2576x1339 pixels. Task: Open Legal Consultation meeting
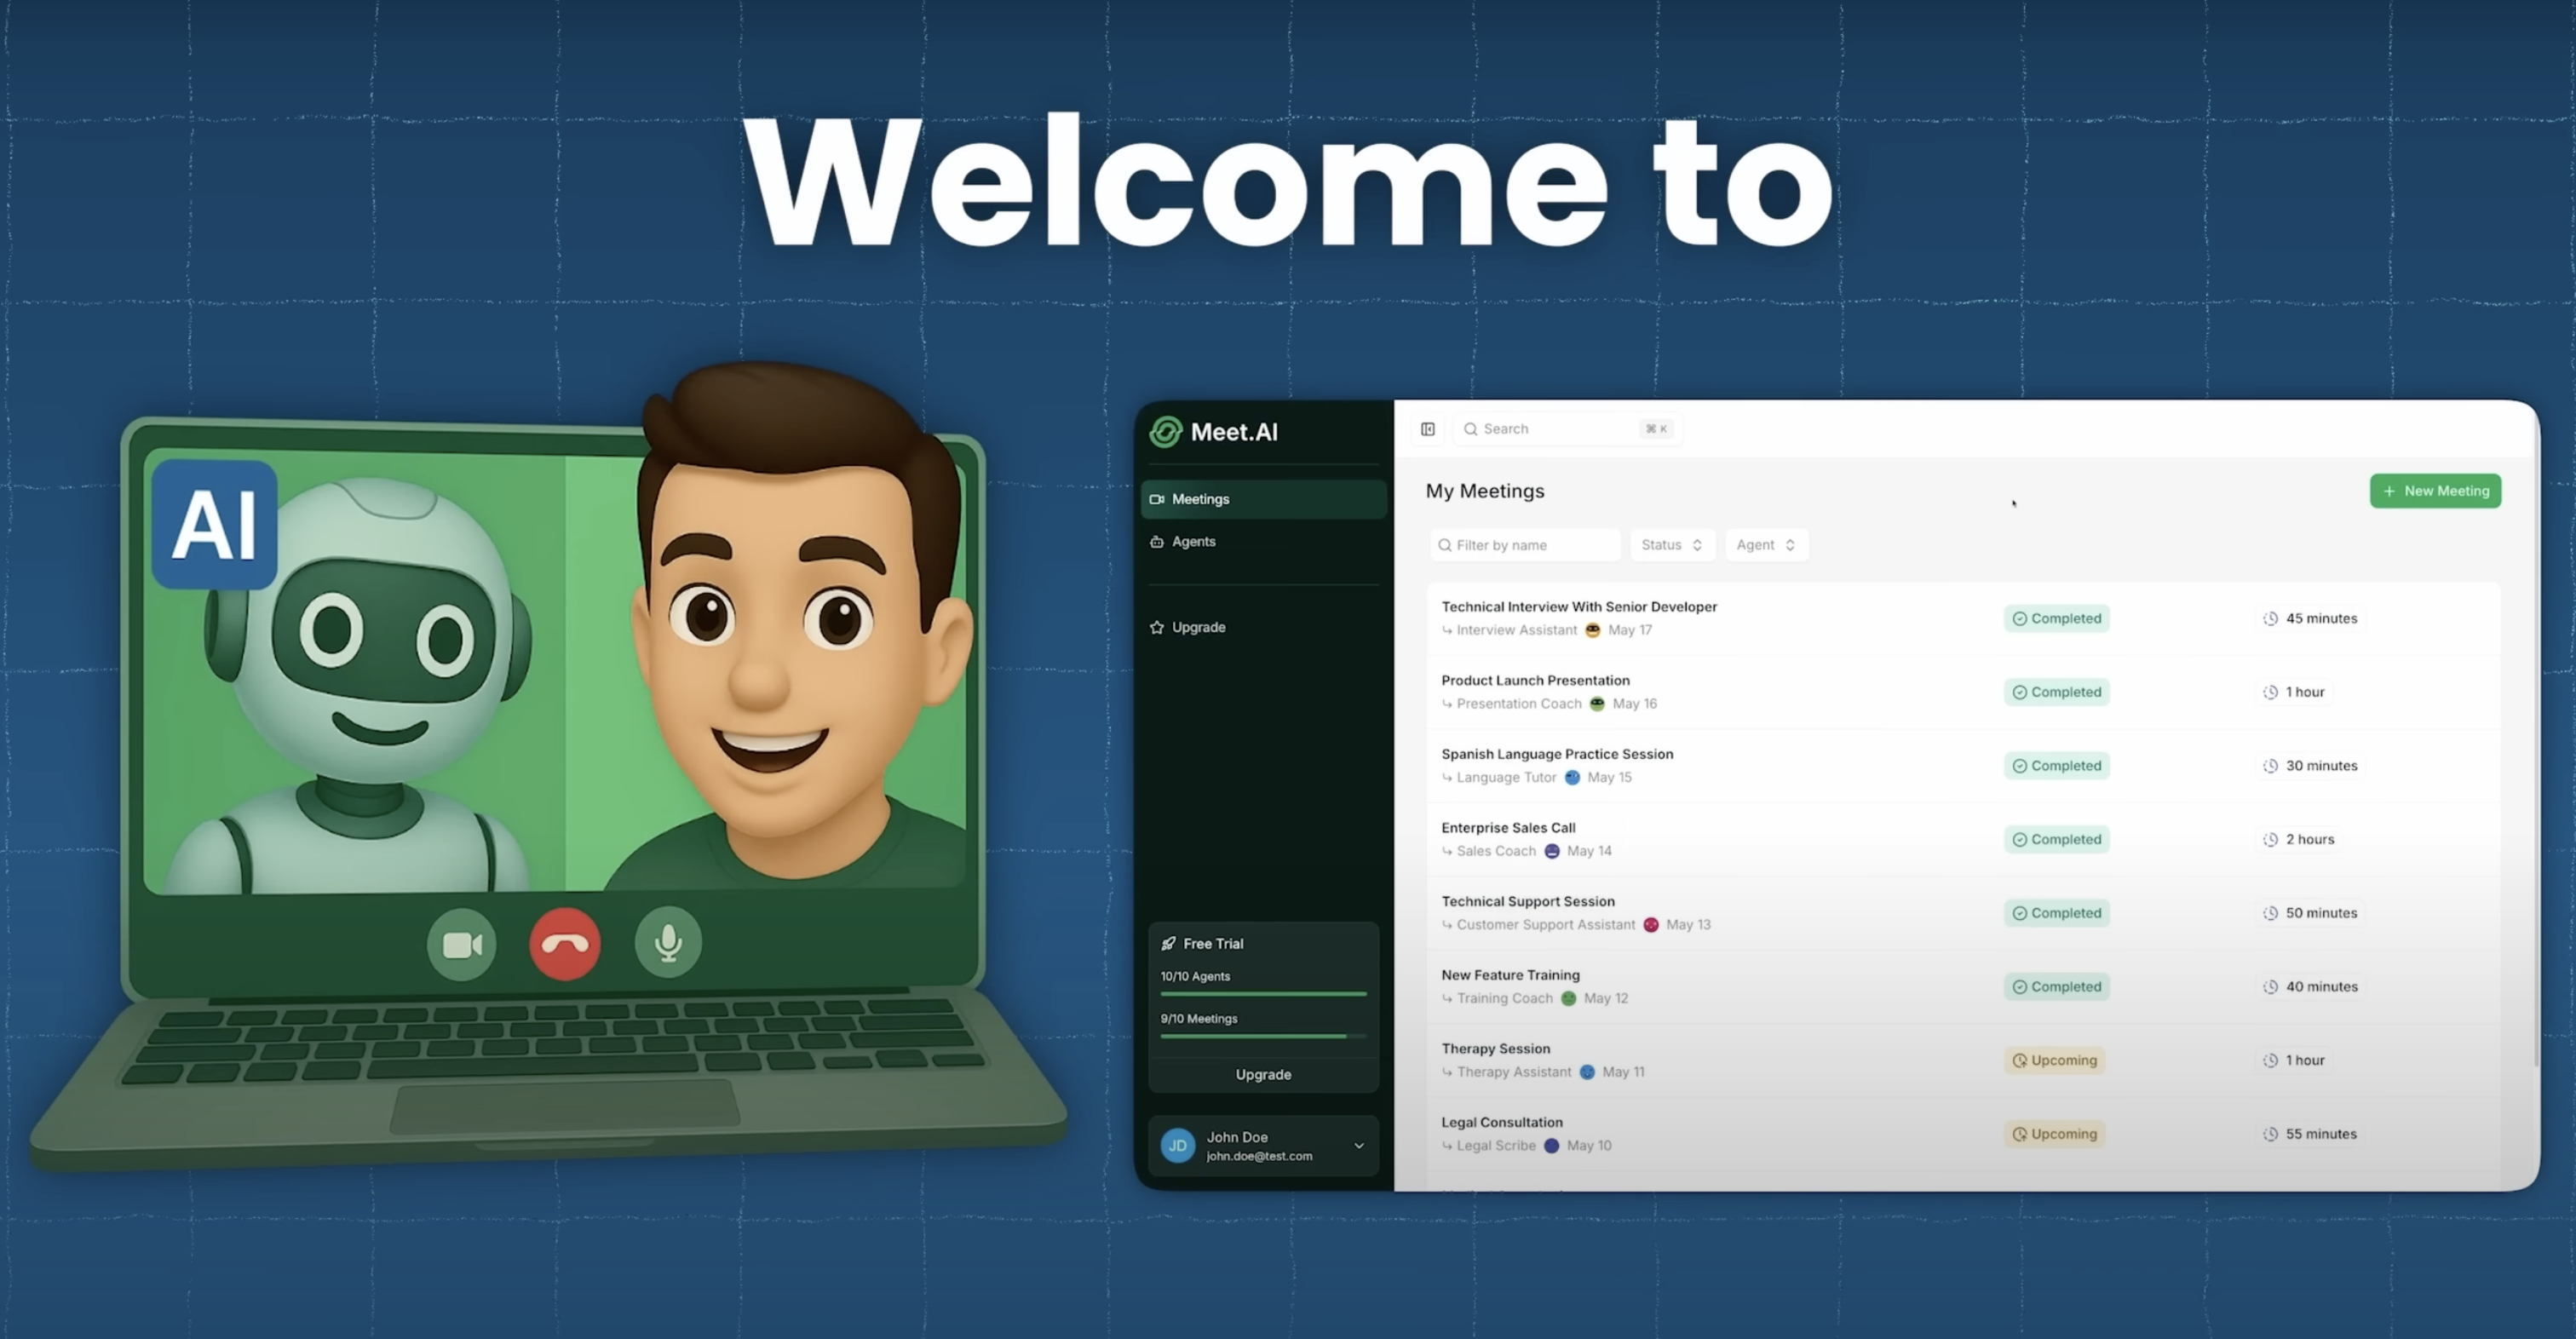pyautogui.click(x=1963, y=1134)
